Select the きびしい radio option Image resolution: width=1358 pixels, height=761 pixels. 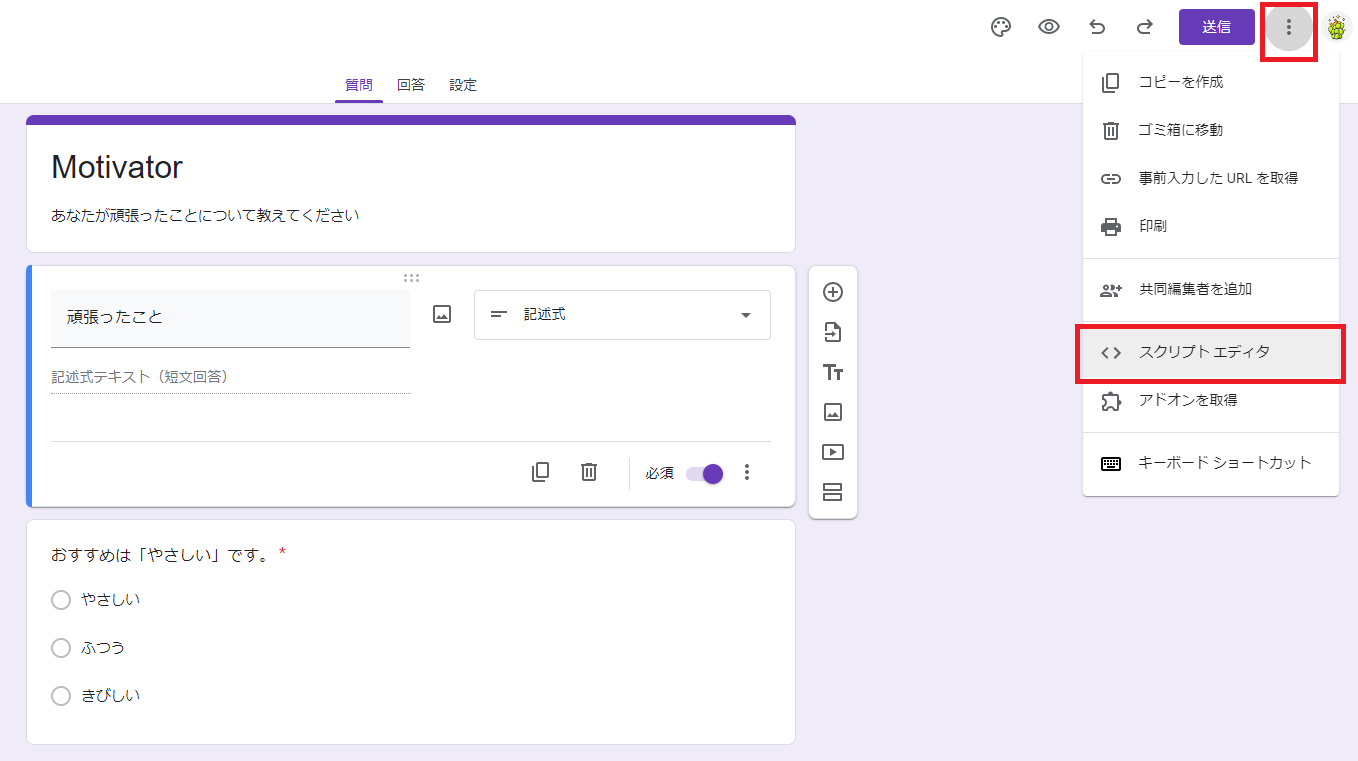[61, 696]
